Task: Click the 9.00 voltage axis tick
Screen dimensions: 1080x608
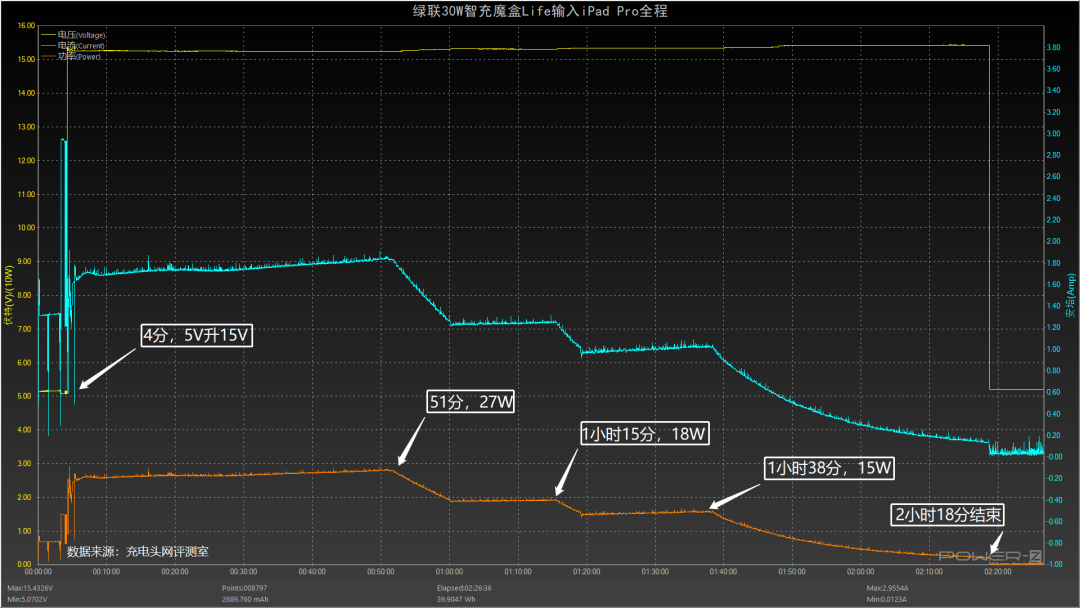Action: (24, 262)
